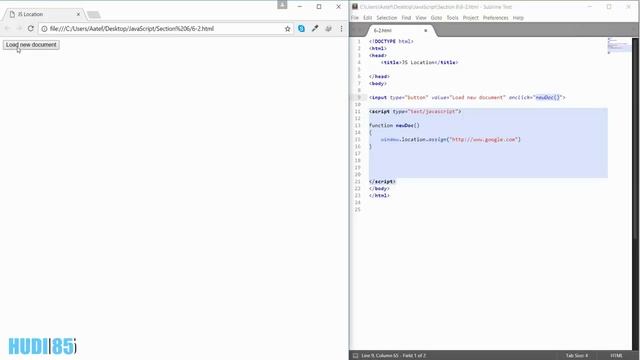Image resolution: width=640 pixels, height=360 pixels.
Task: Close the JS Location browser tab
Action: pos(78,14)
